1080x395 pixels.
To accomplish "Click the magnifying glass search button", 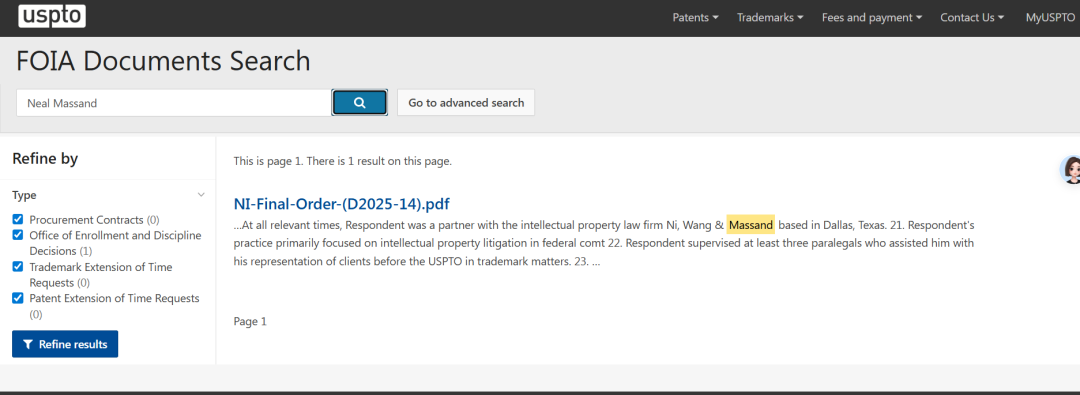I will coord(360,103).
